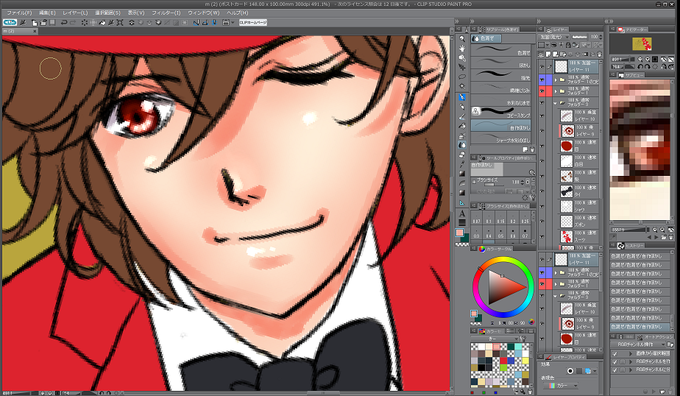Toggle visibility of スーツ suit layer
Image resolution: width=680 pixels, height=396 pixels.
[x=542, y=236]
